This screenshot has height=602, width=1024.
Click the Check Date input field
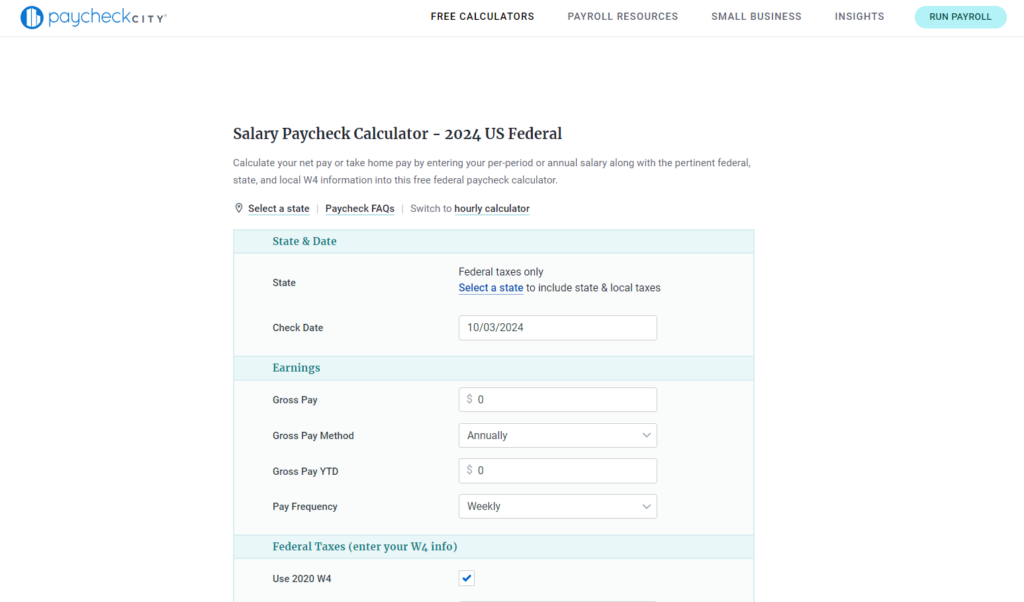click(557, 327)
